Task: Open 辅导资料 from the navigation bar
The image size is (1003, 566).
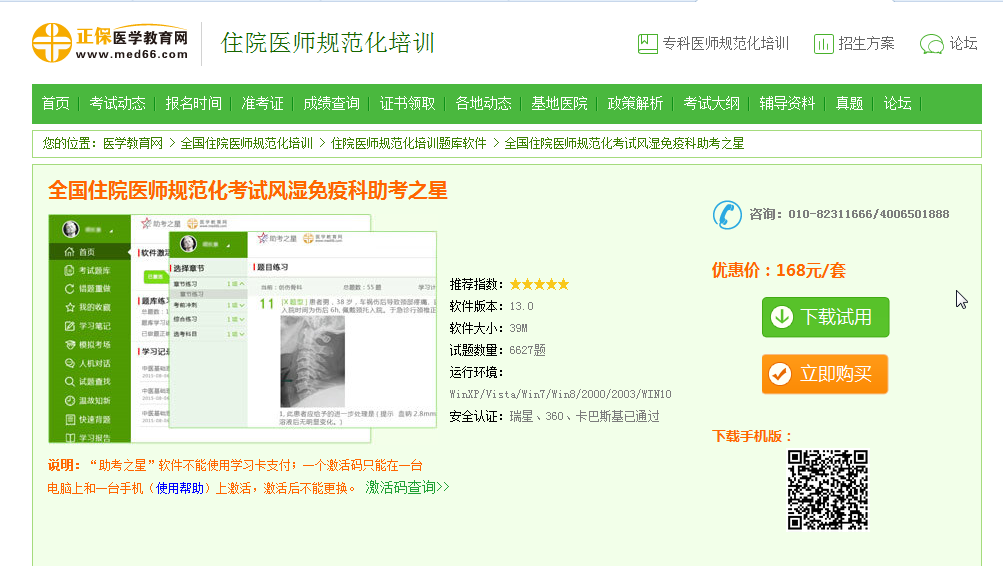Action: coord(787,104)
